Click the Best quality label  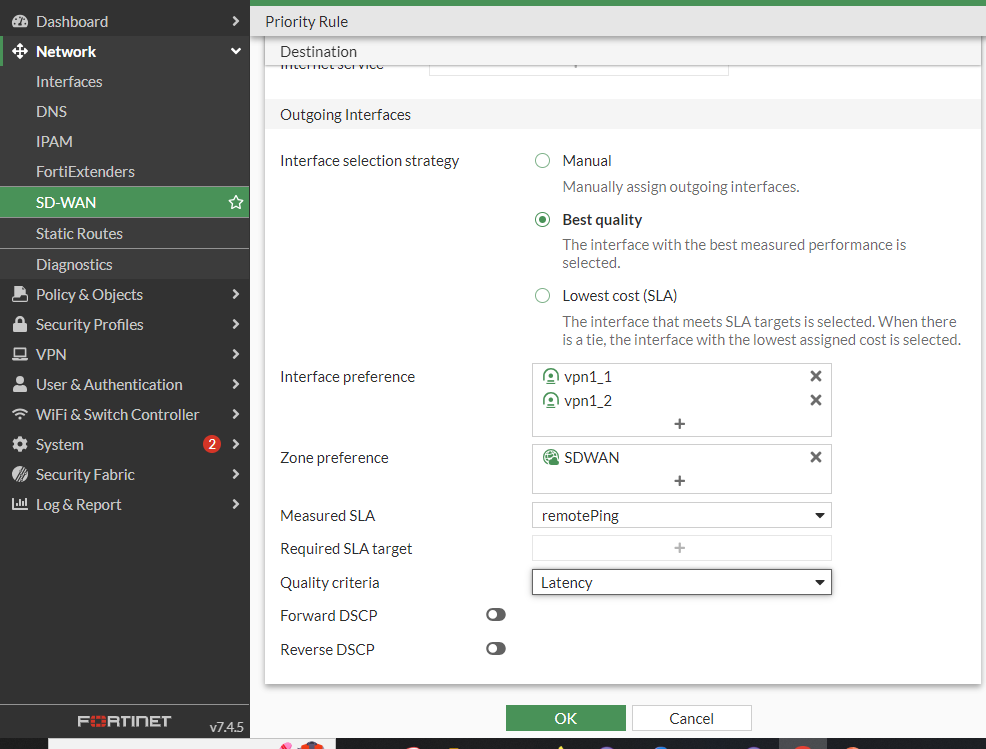(602, 219)
